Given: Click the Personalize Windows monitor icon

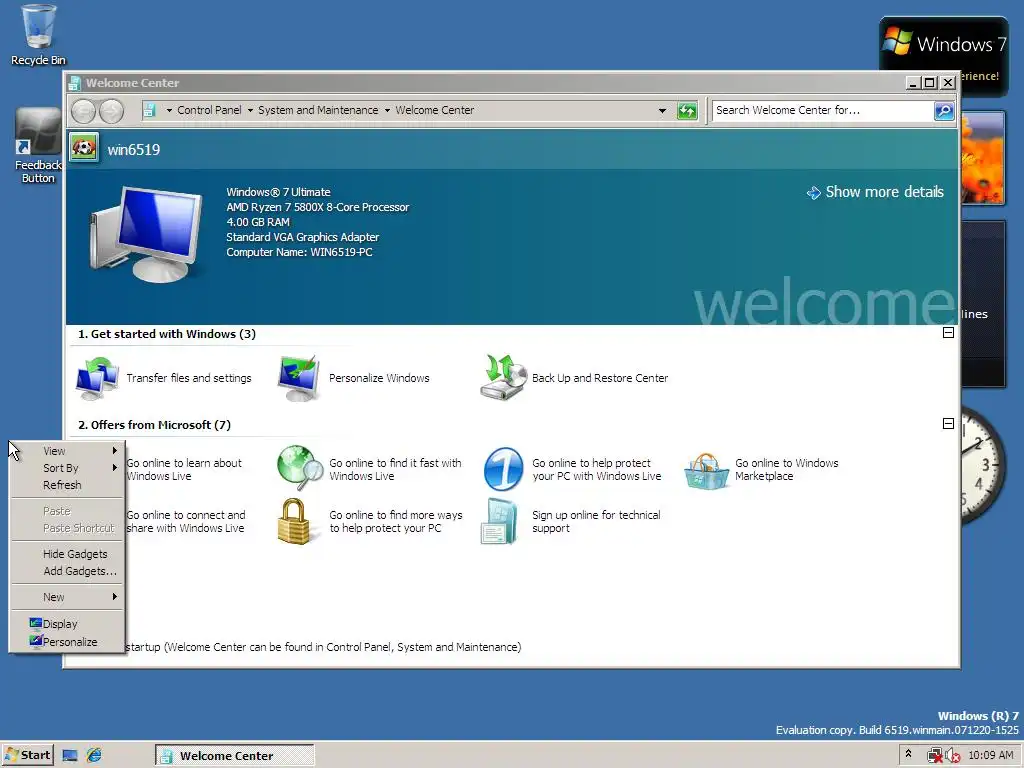Looking at the screenshot, I should pyautogui.click(x=299, y=377).
